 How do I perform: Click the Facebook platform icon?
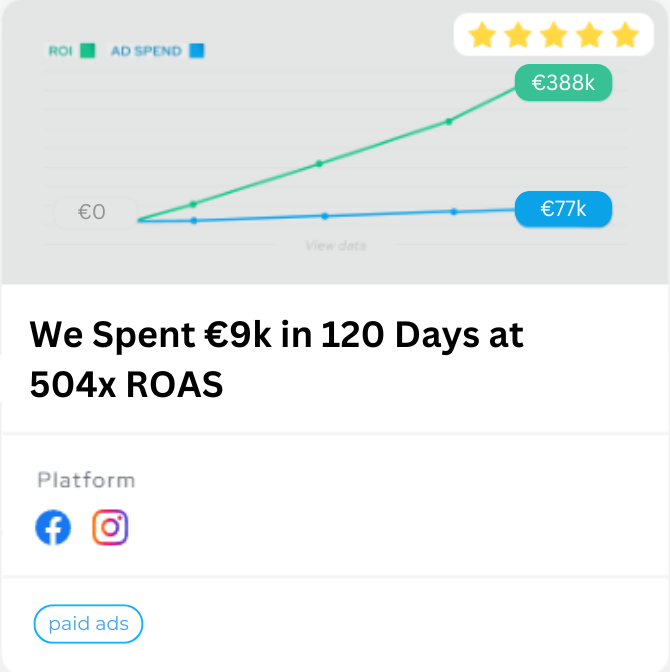pos(53,527)
